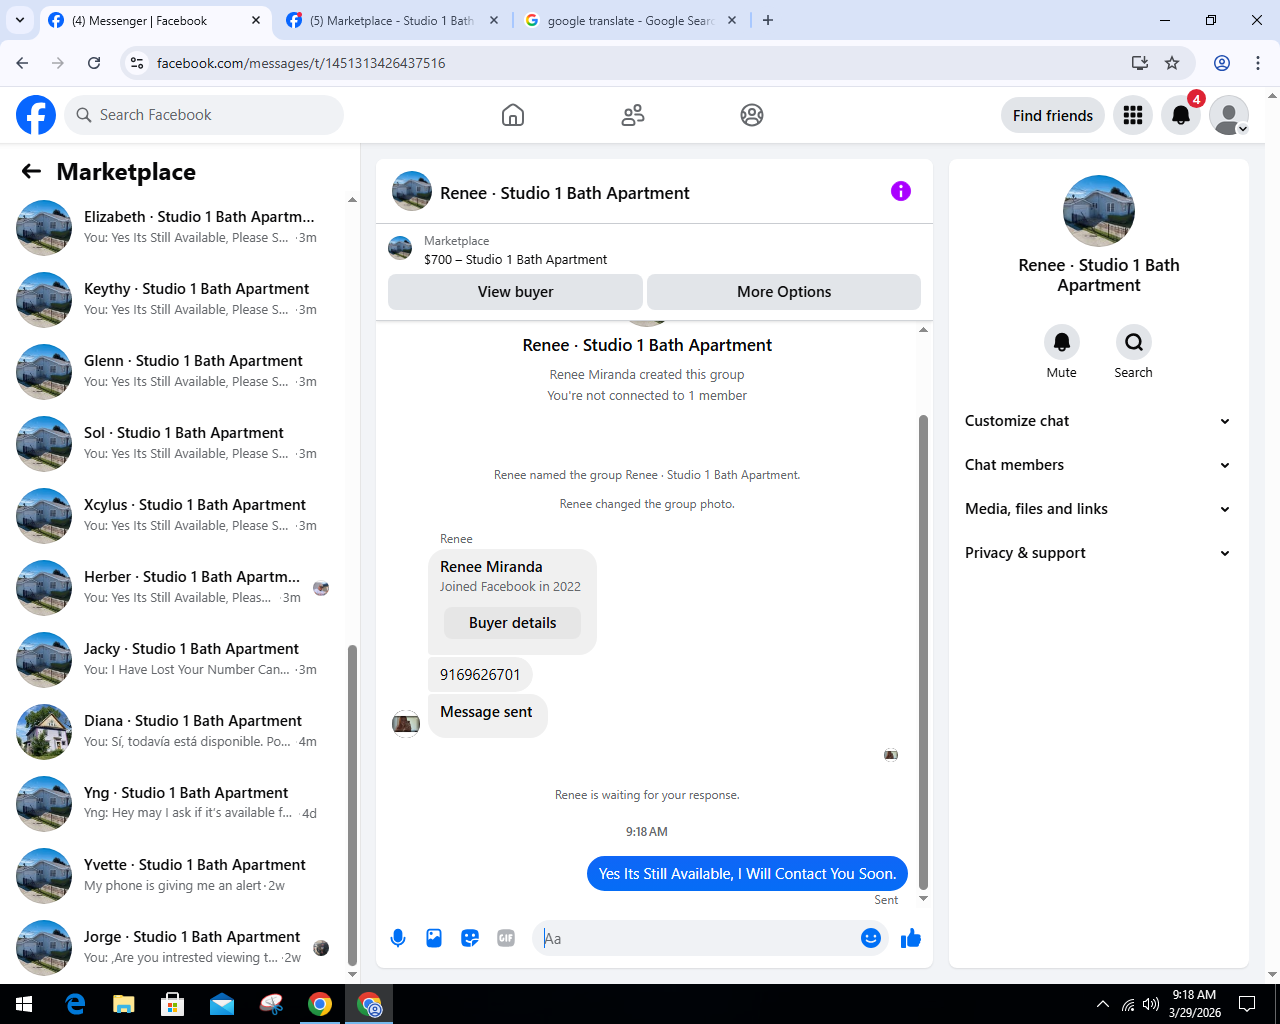Go to the Facebook Home icon
Screen dimensions: 1280x1024
[x=513, y=115]
